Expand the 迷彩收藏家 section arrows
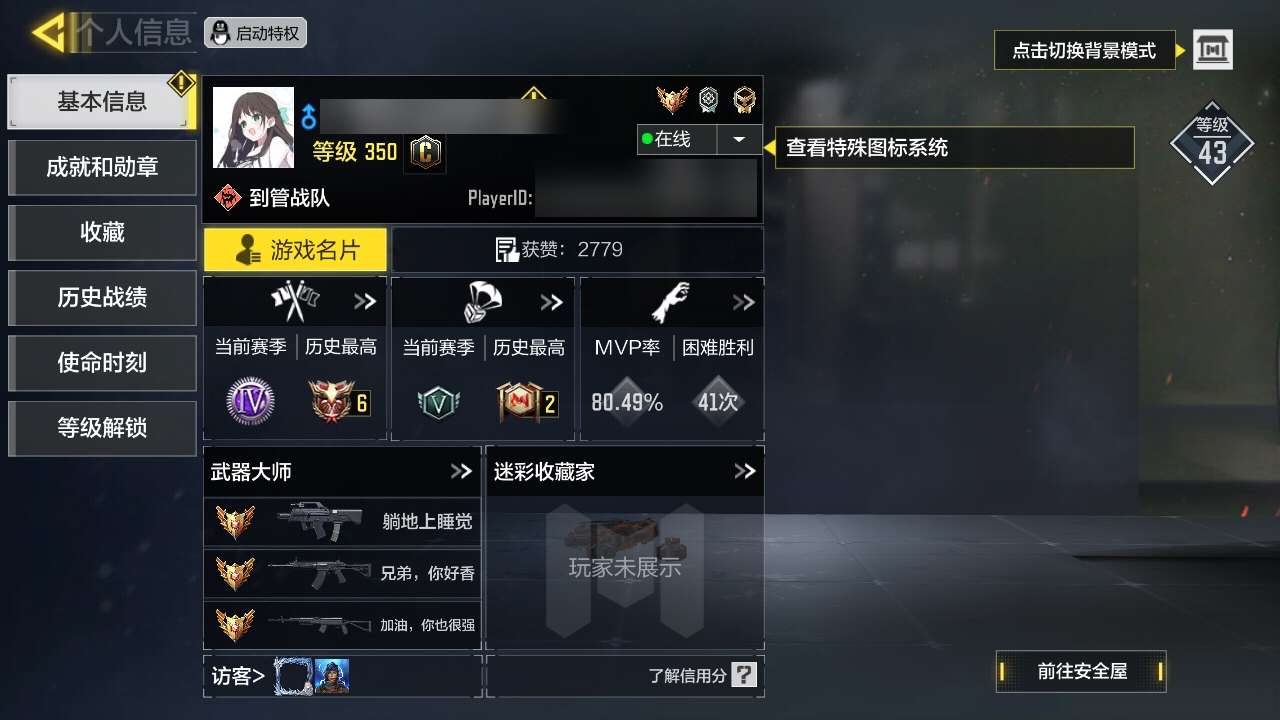Image resolution: width=1280 pixels, height=720 pixels. tap(745, 471)
